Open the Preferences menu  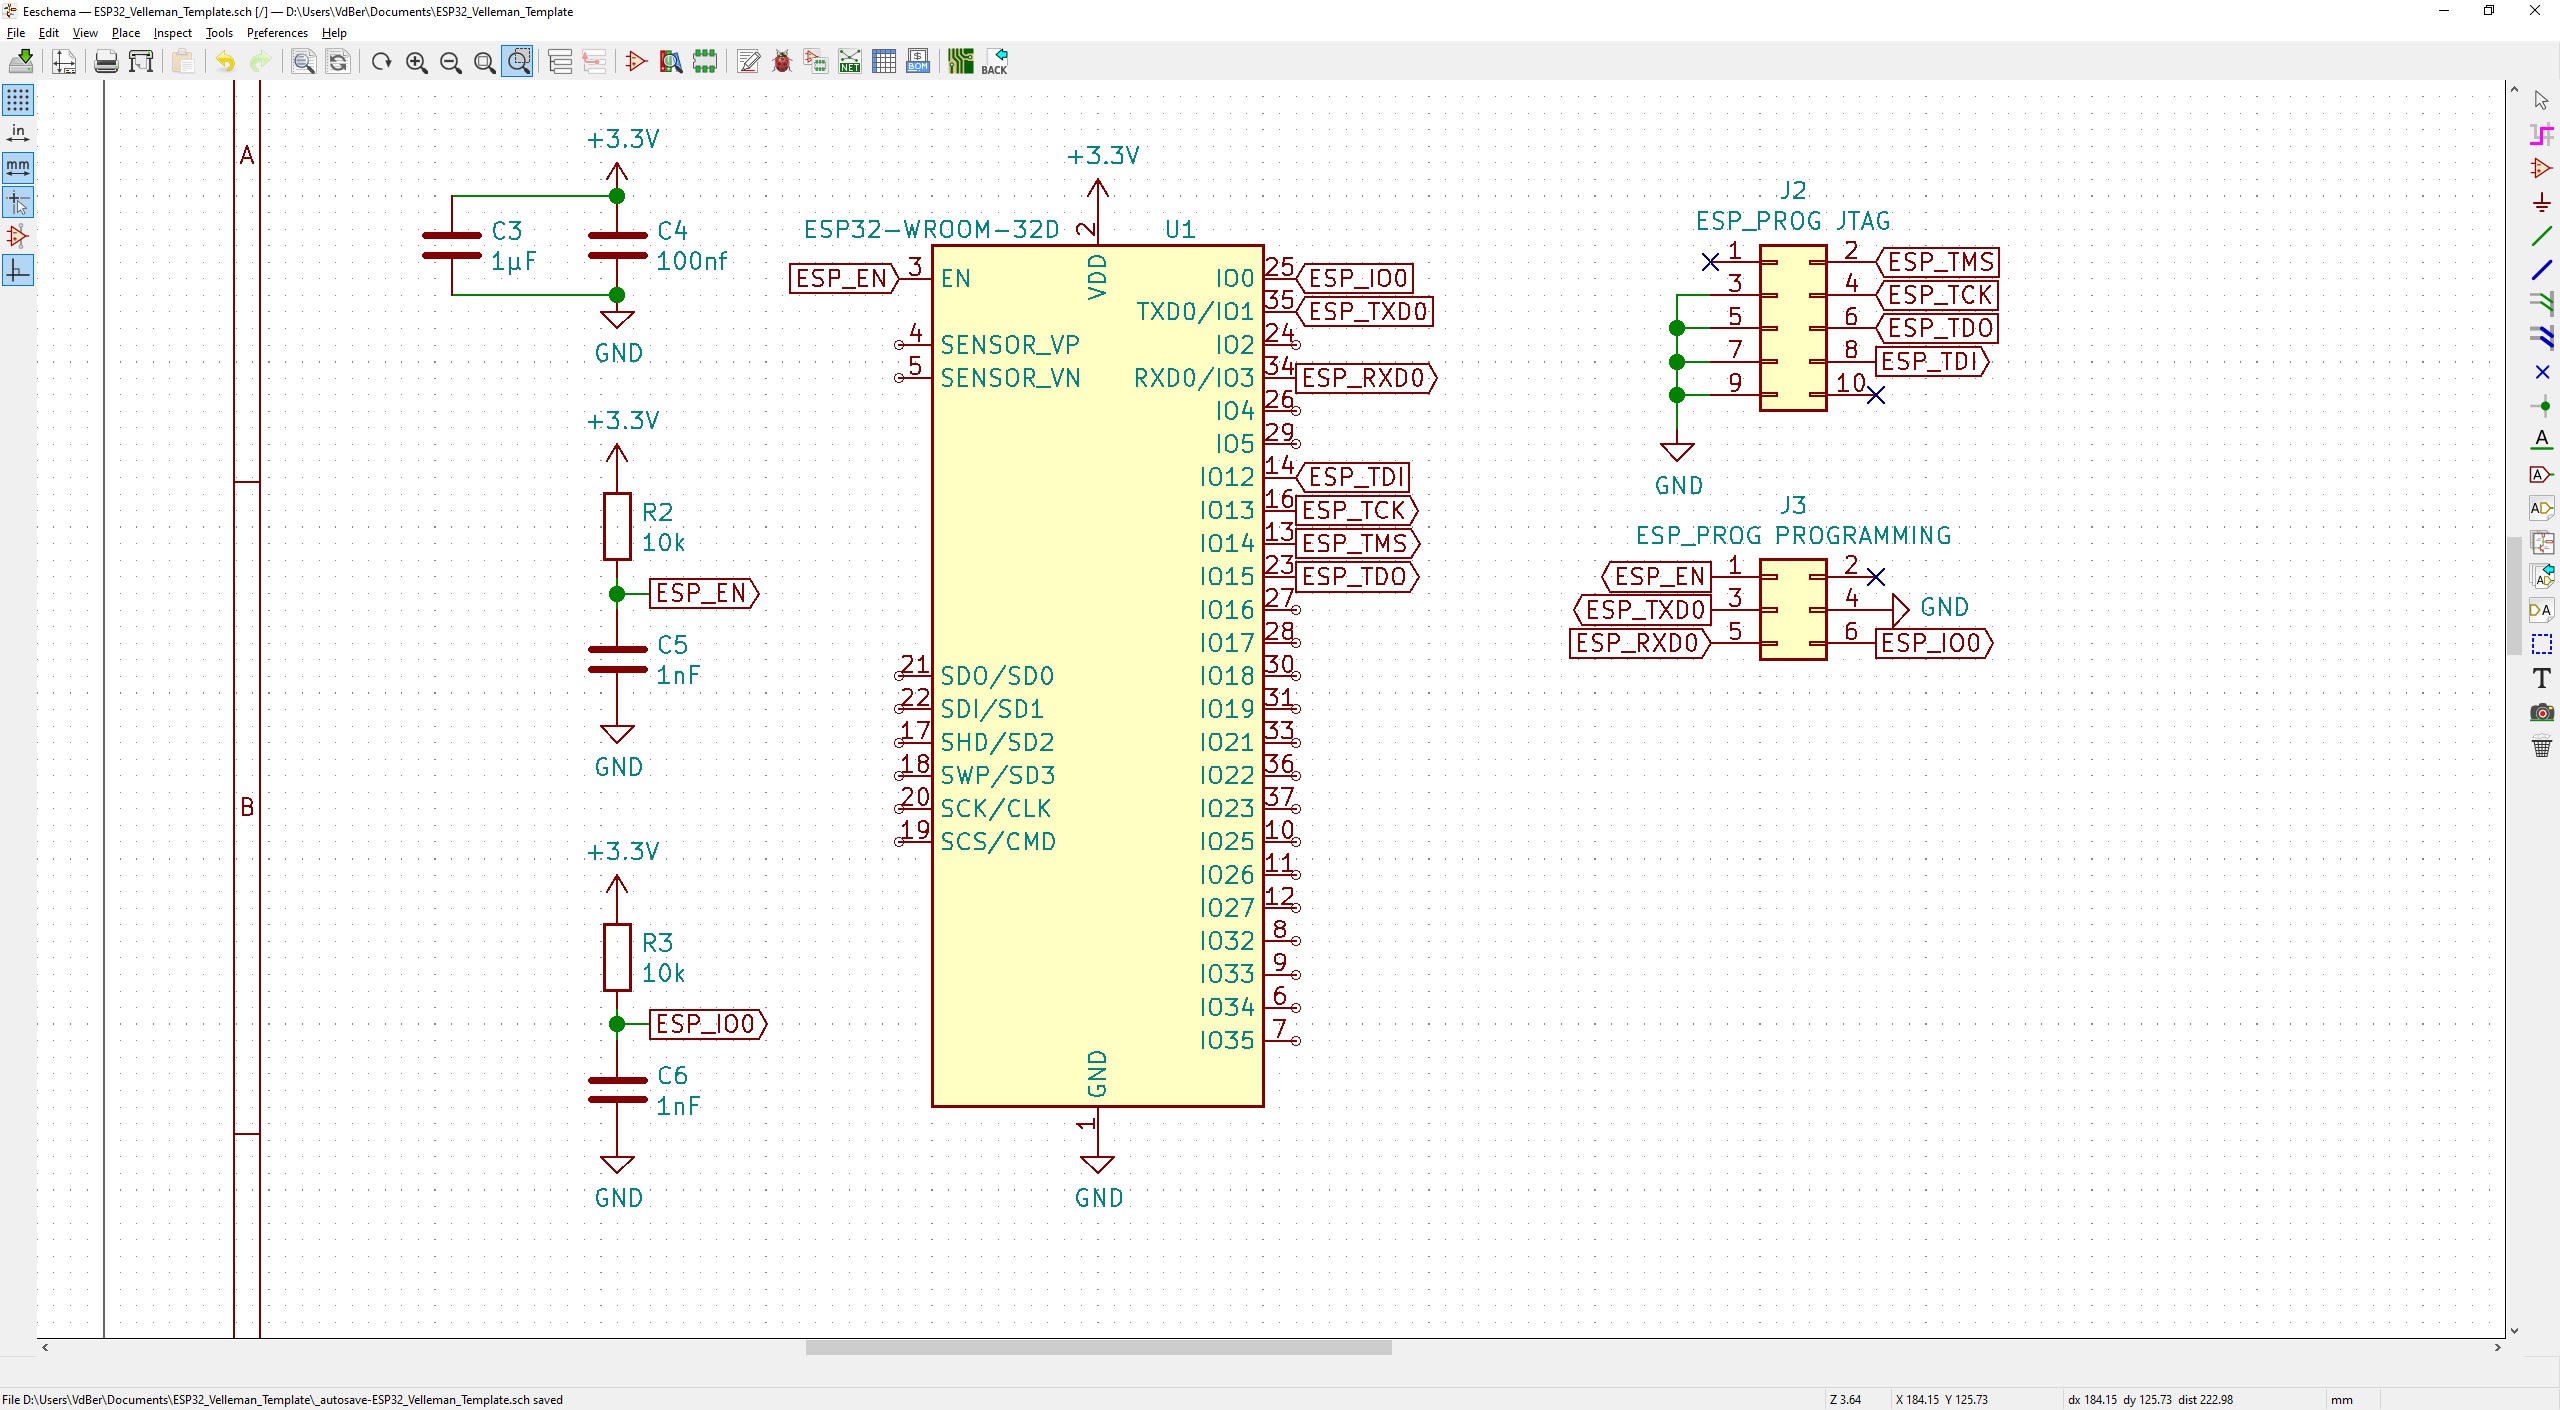coord(277,33)
